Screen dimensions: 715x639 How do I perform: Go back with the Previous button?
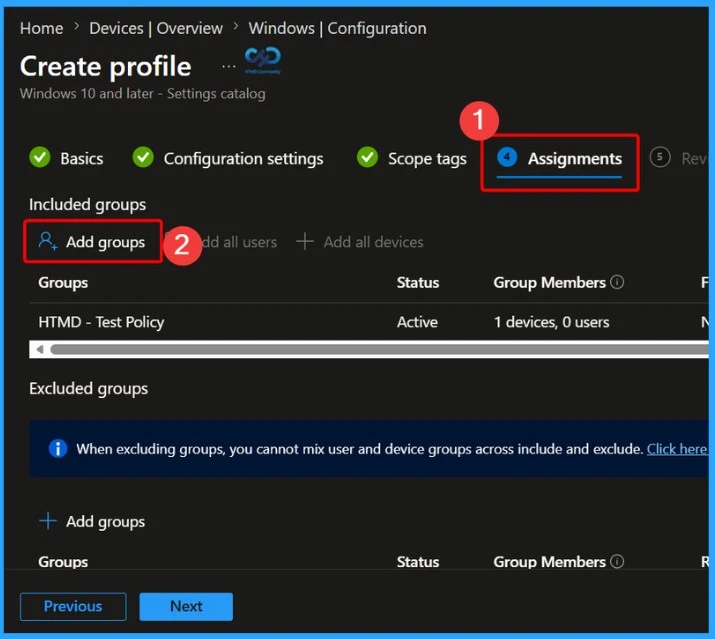[73, 606]
